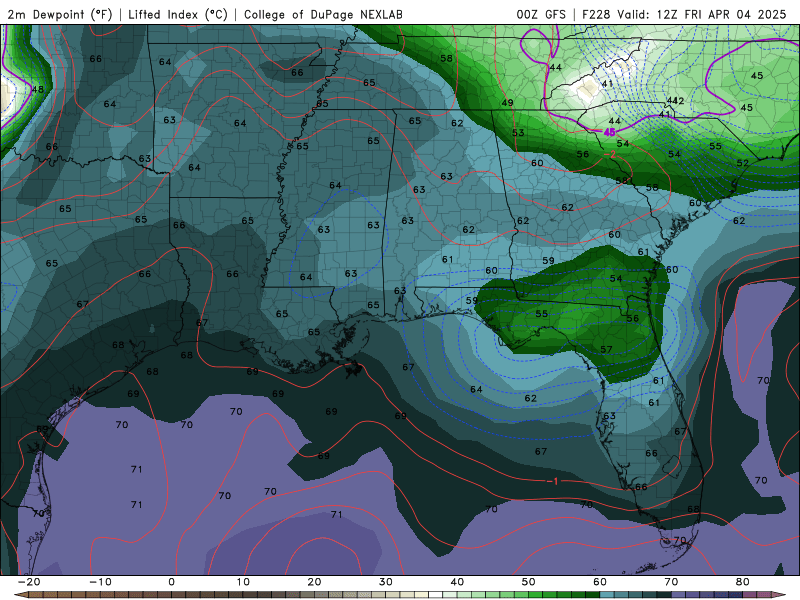Click the "-20" colorbar label

click(29, 582)
